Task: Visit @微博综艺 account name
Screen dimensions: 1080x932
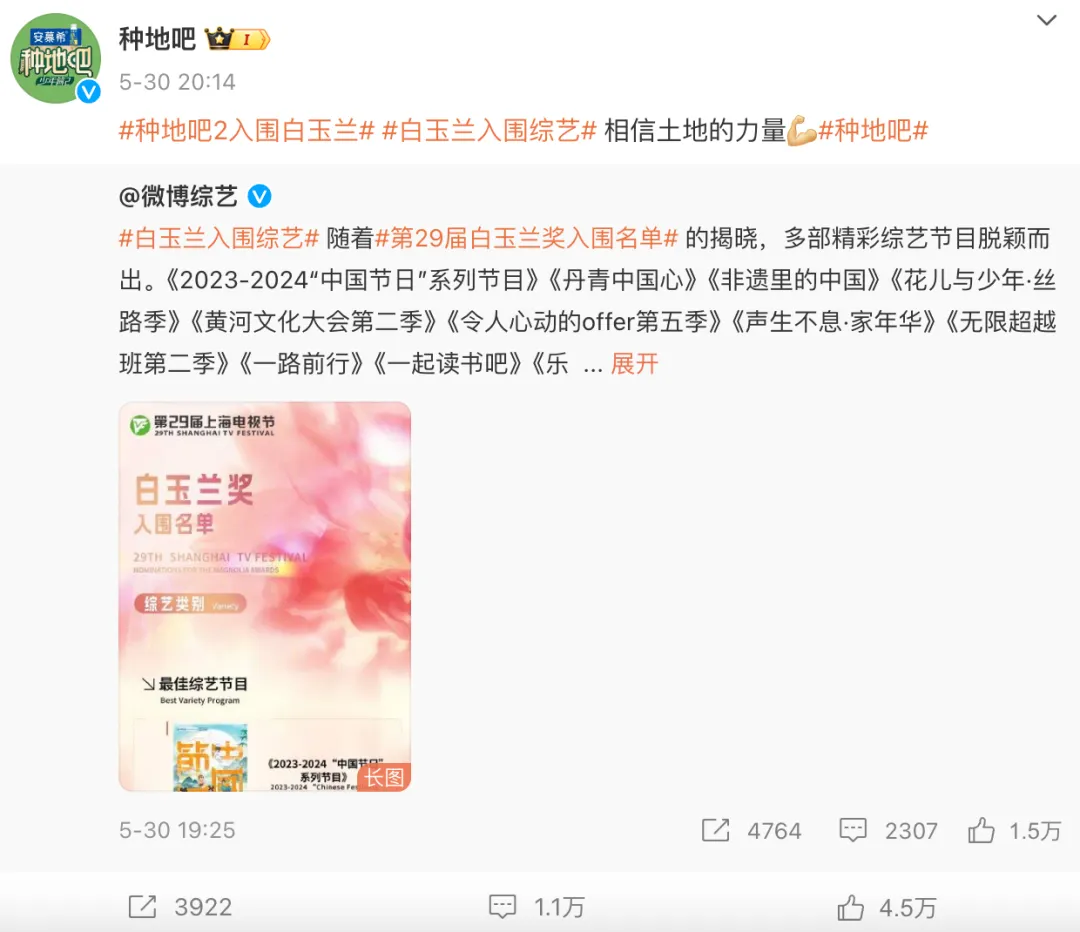Action: pyautogui.click(x=178, y=196)
